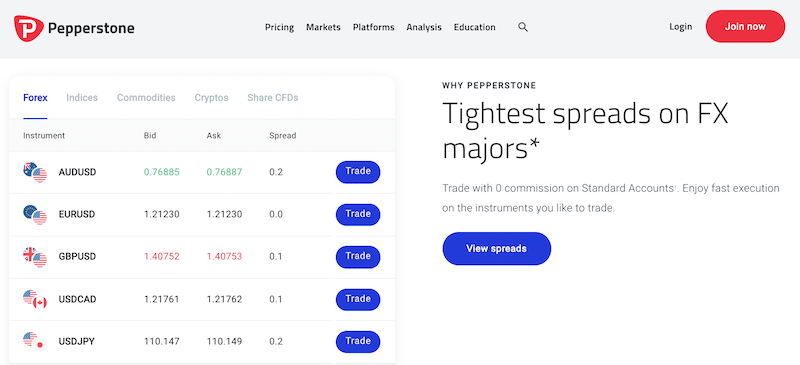Click the USDJPY bid price 110.147
This screenshot has width=800, height=365.
click(162, 342)
